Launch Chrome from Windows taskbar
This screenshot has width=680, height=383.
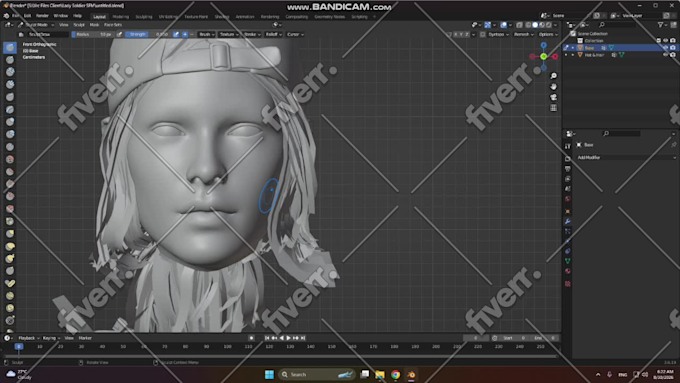point(396,374)
